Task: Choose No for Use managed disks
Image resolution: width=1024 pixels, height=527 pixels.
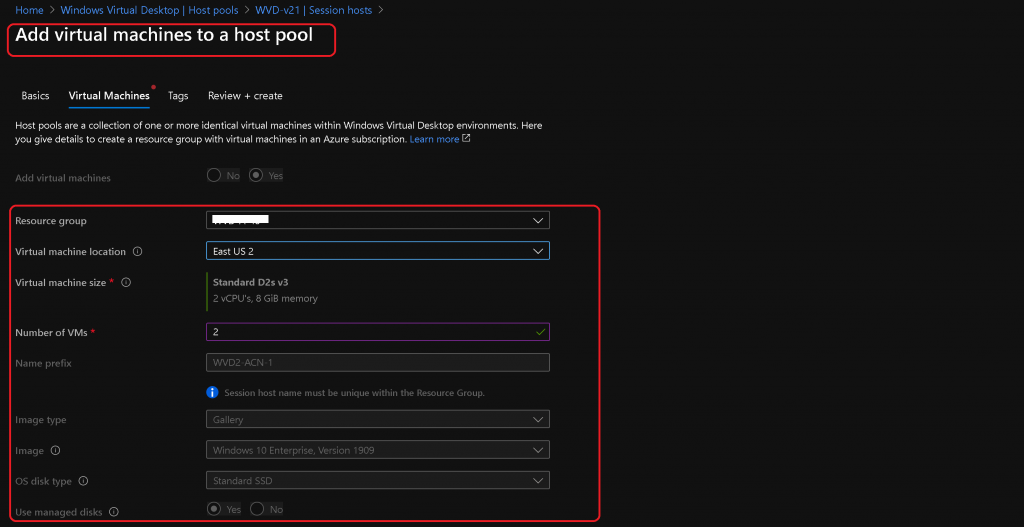Action: tap(257, 509)
